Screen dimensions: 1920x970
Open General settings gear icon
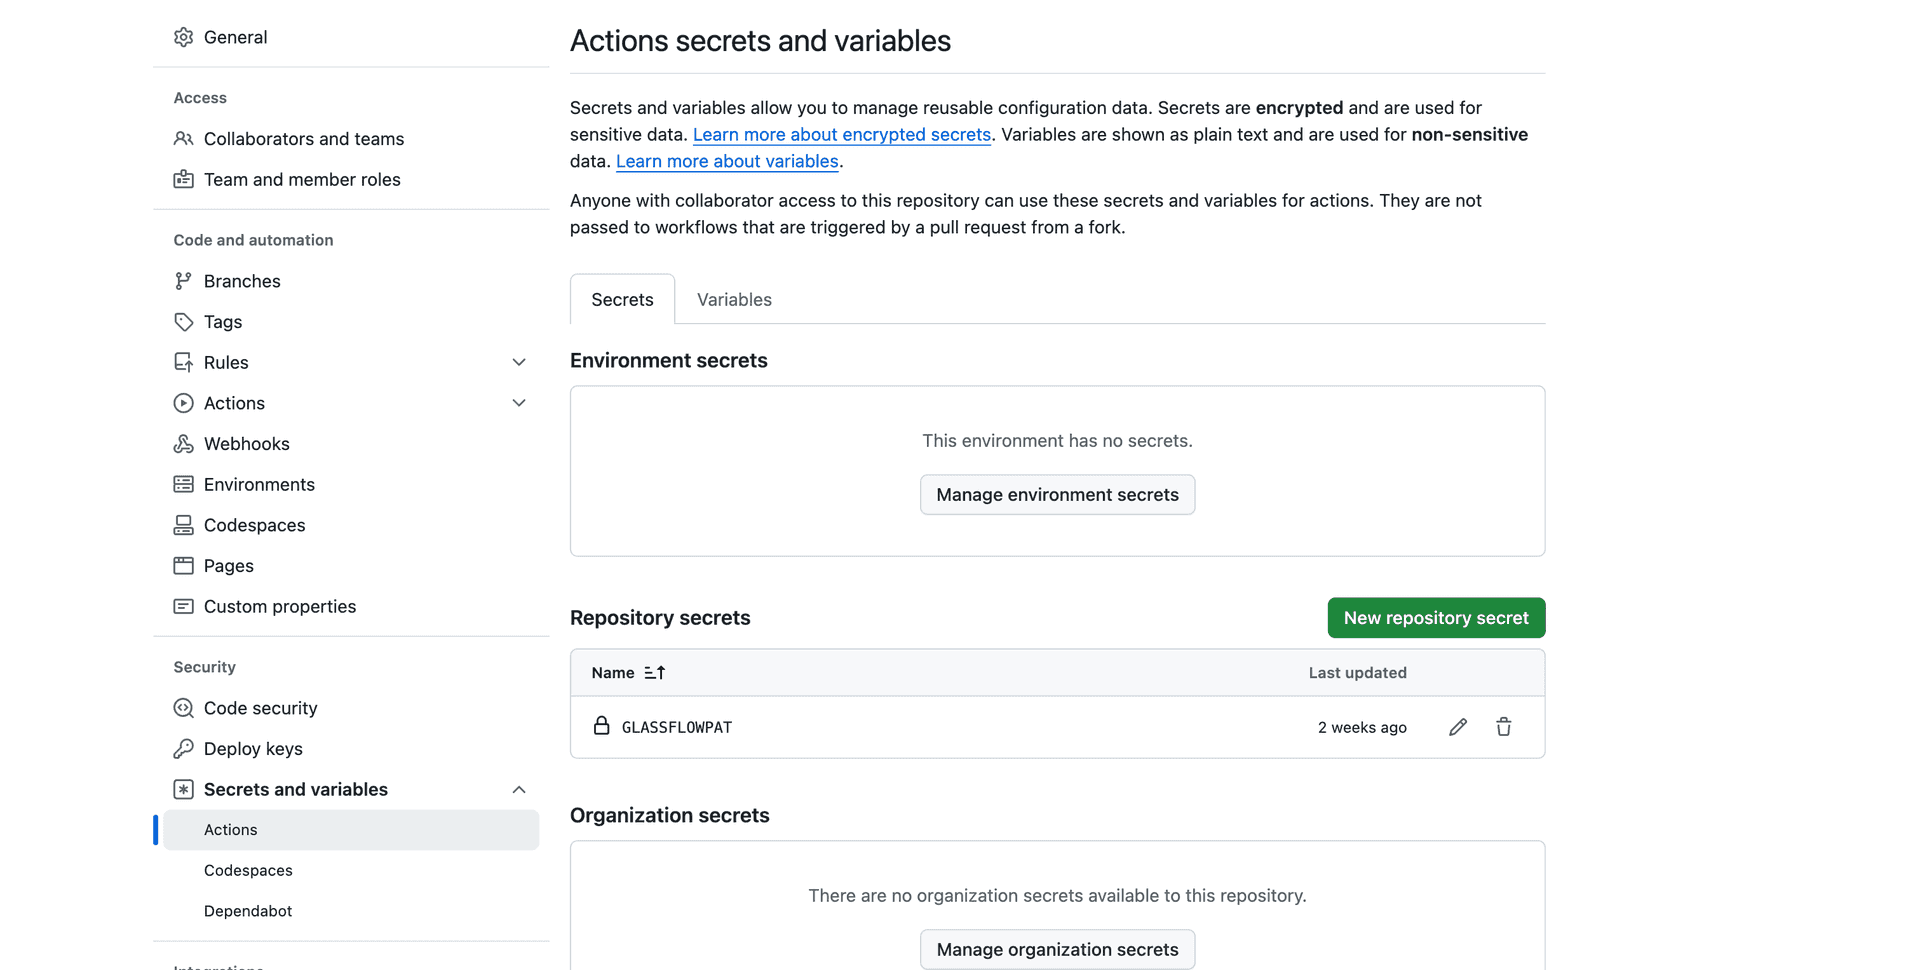(x=183, y=37)
